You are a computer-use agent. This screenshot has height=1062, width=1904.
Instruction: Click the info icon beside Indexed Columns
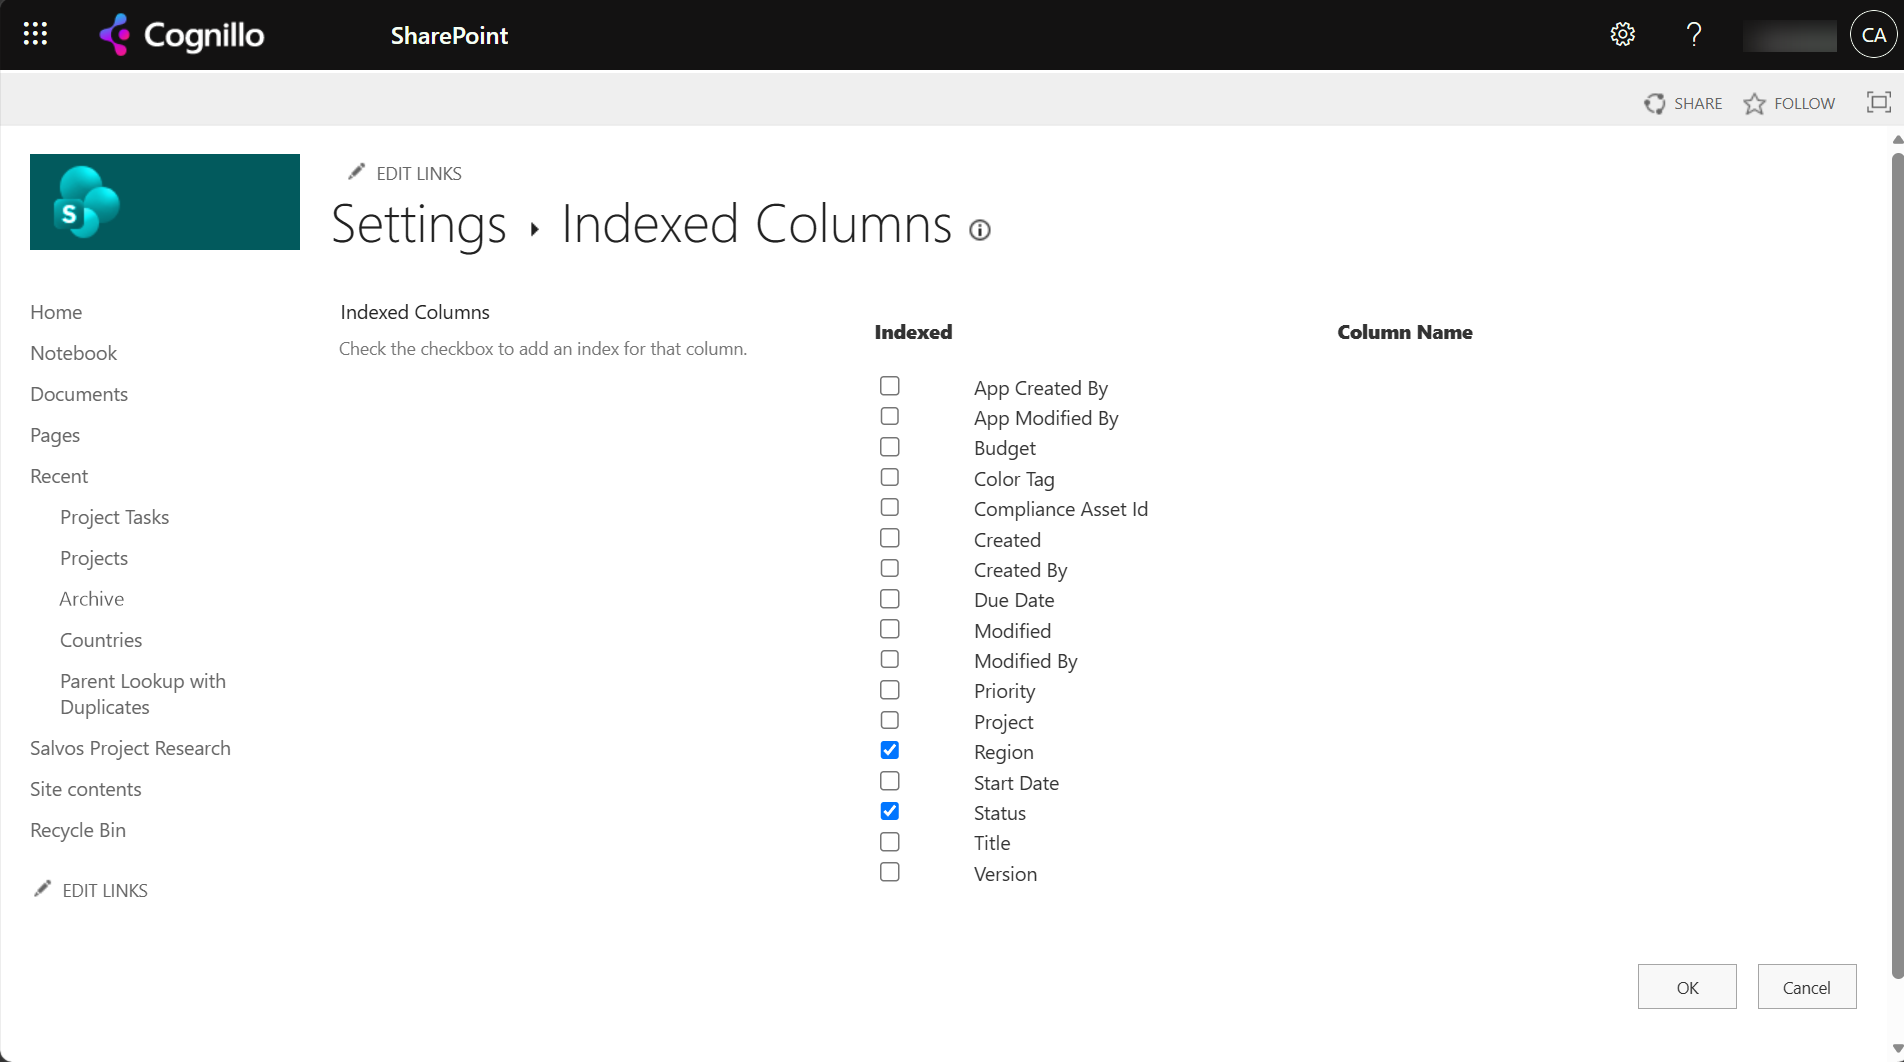pos(980,230)
